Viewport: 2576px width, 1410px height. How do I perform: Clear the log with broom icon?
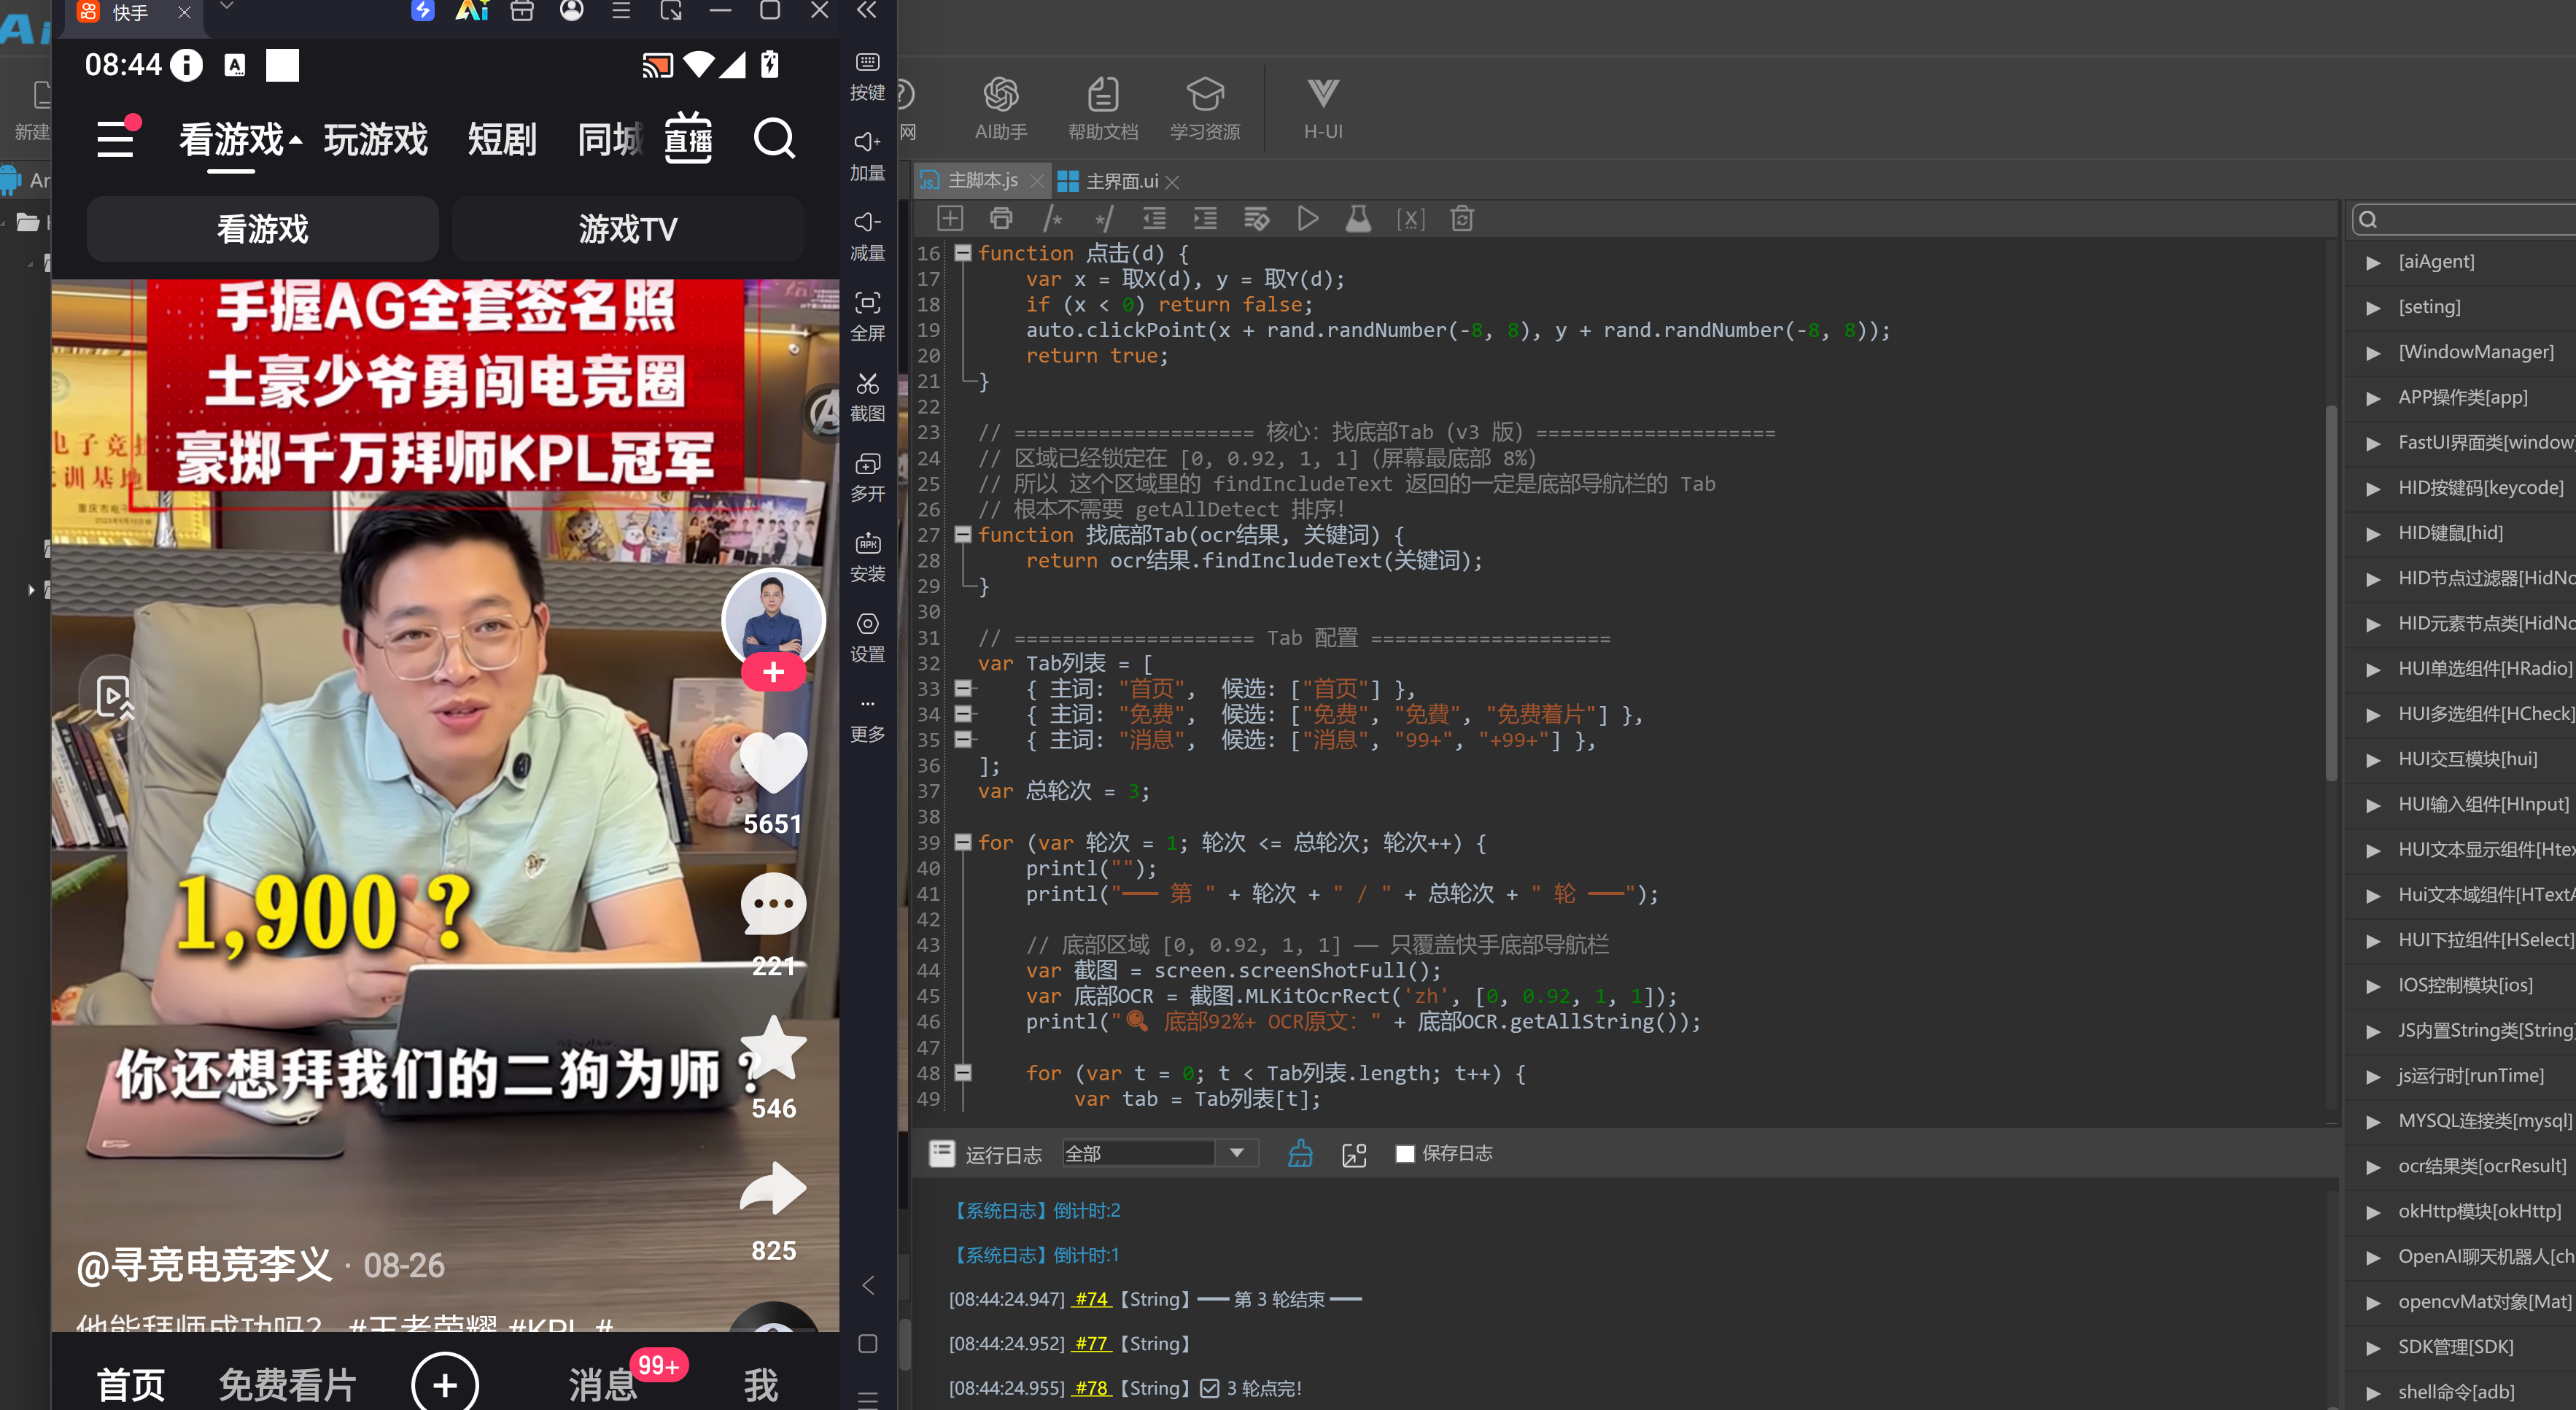[1300, 1153]
